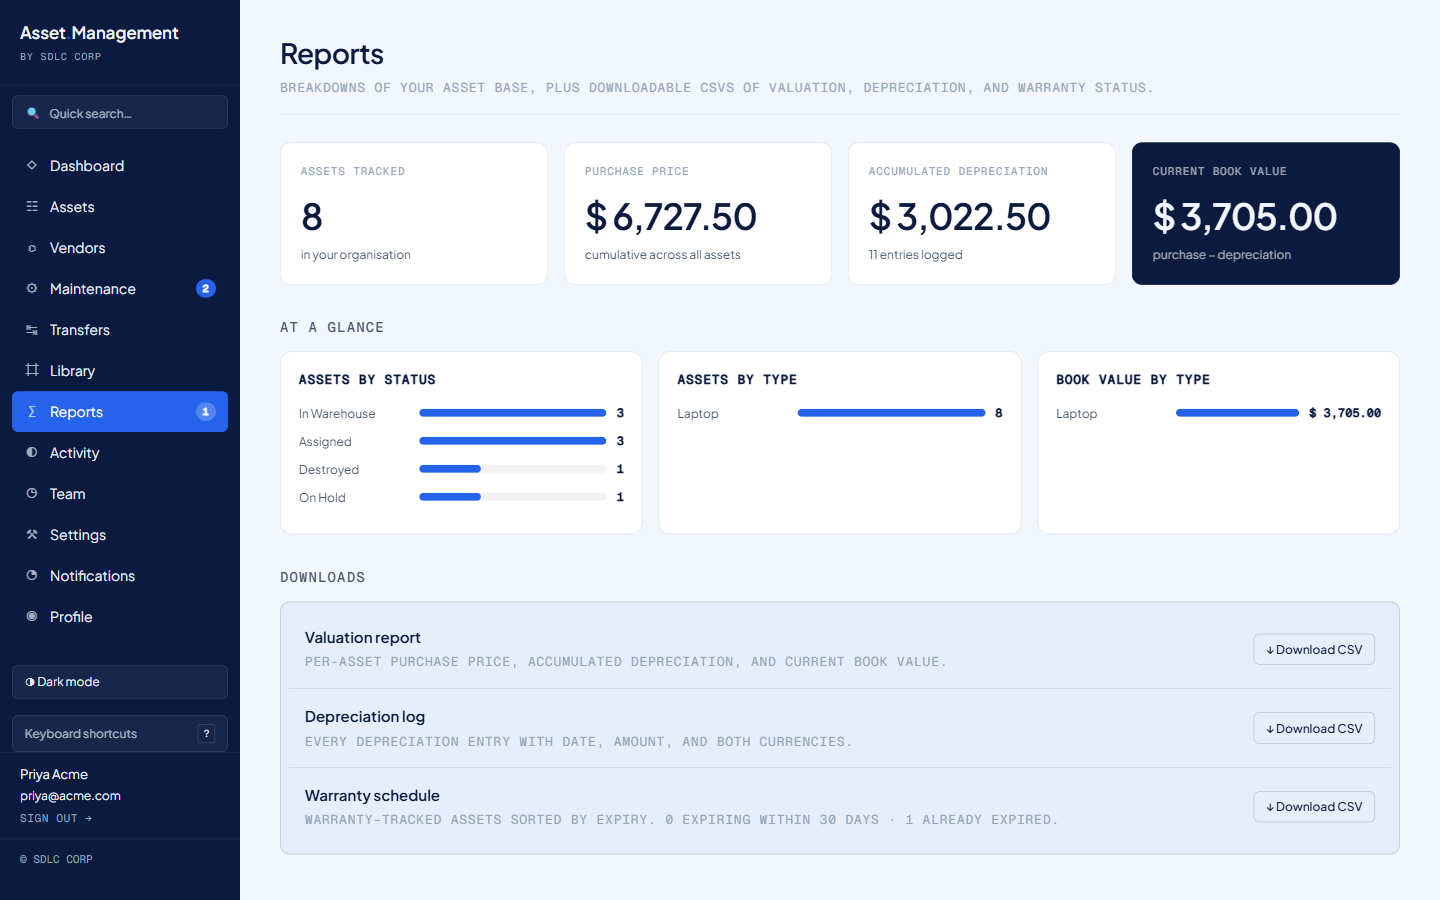Go to the Assets page
Screen dimensions: 1440x900
tap(120, 206)
